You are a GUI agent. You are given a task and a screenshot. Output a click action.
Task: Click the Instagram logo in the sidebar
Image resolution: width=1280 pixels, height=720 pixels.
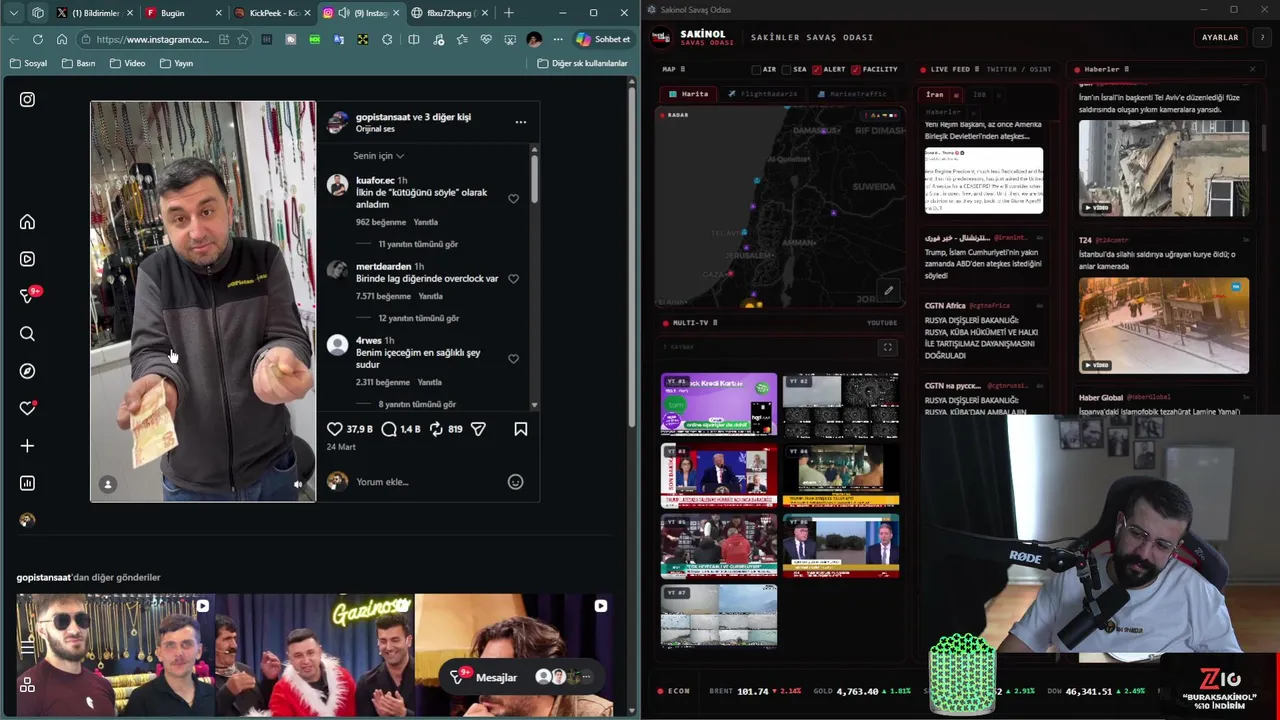[x=27, y=100]
